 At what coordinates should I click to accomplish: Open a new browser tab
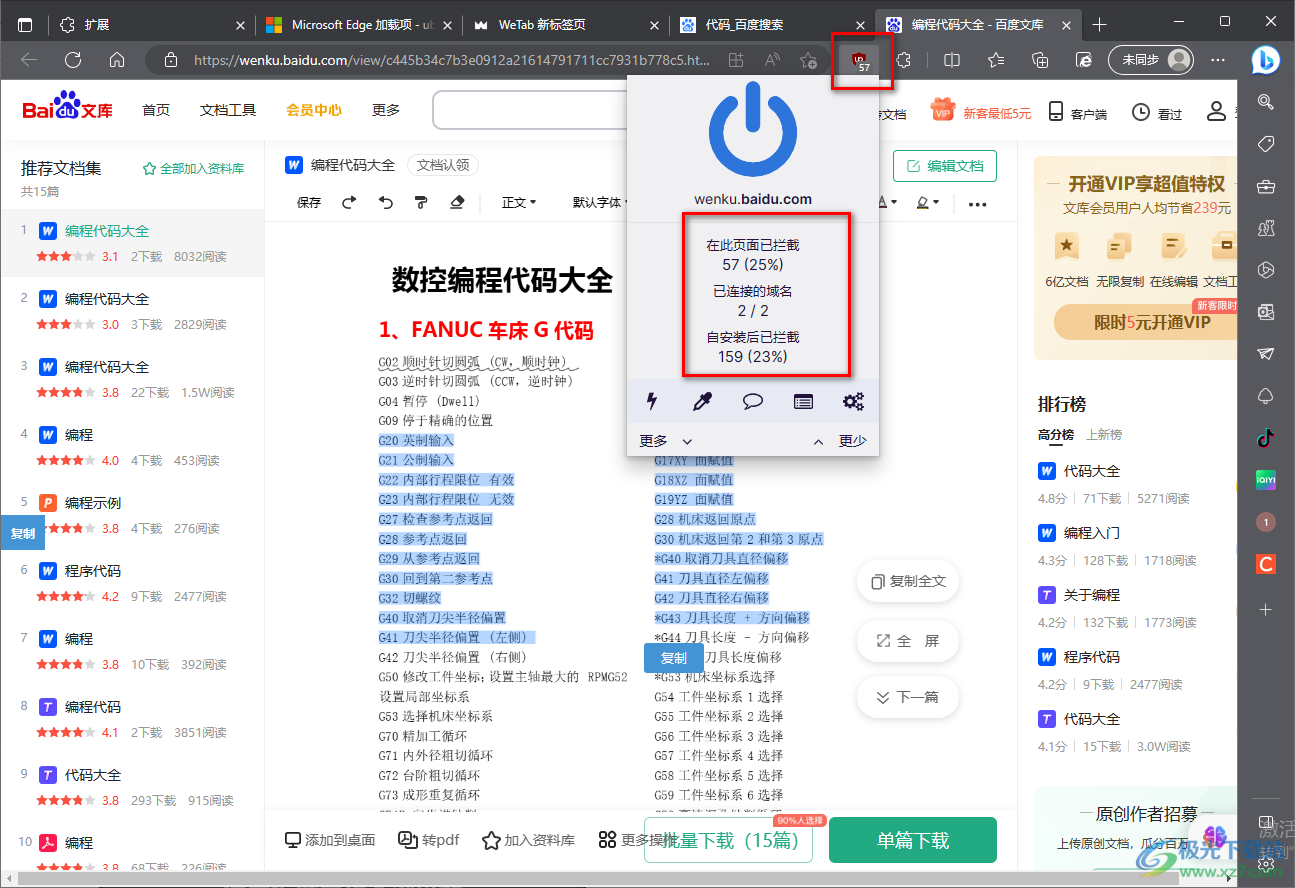[1100, 24]
